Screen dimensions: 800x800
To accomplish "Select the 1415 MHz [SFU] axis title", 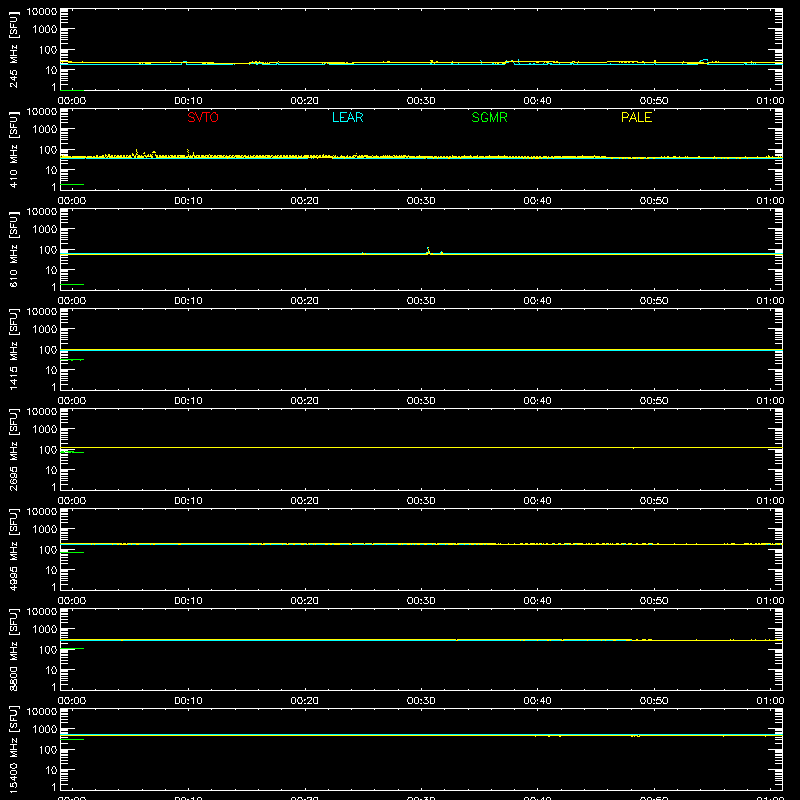I will (x=13, y=349).
